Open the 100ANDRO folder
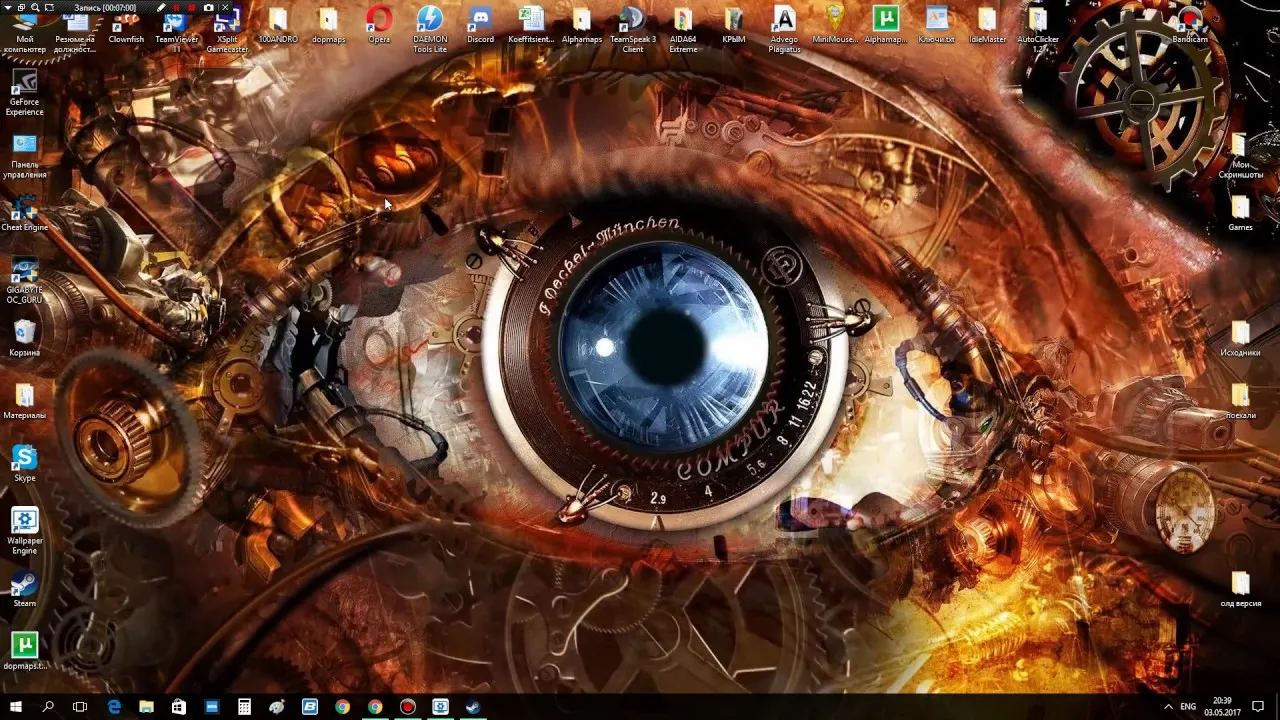The image size is (1280, 720). [277, 27]
